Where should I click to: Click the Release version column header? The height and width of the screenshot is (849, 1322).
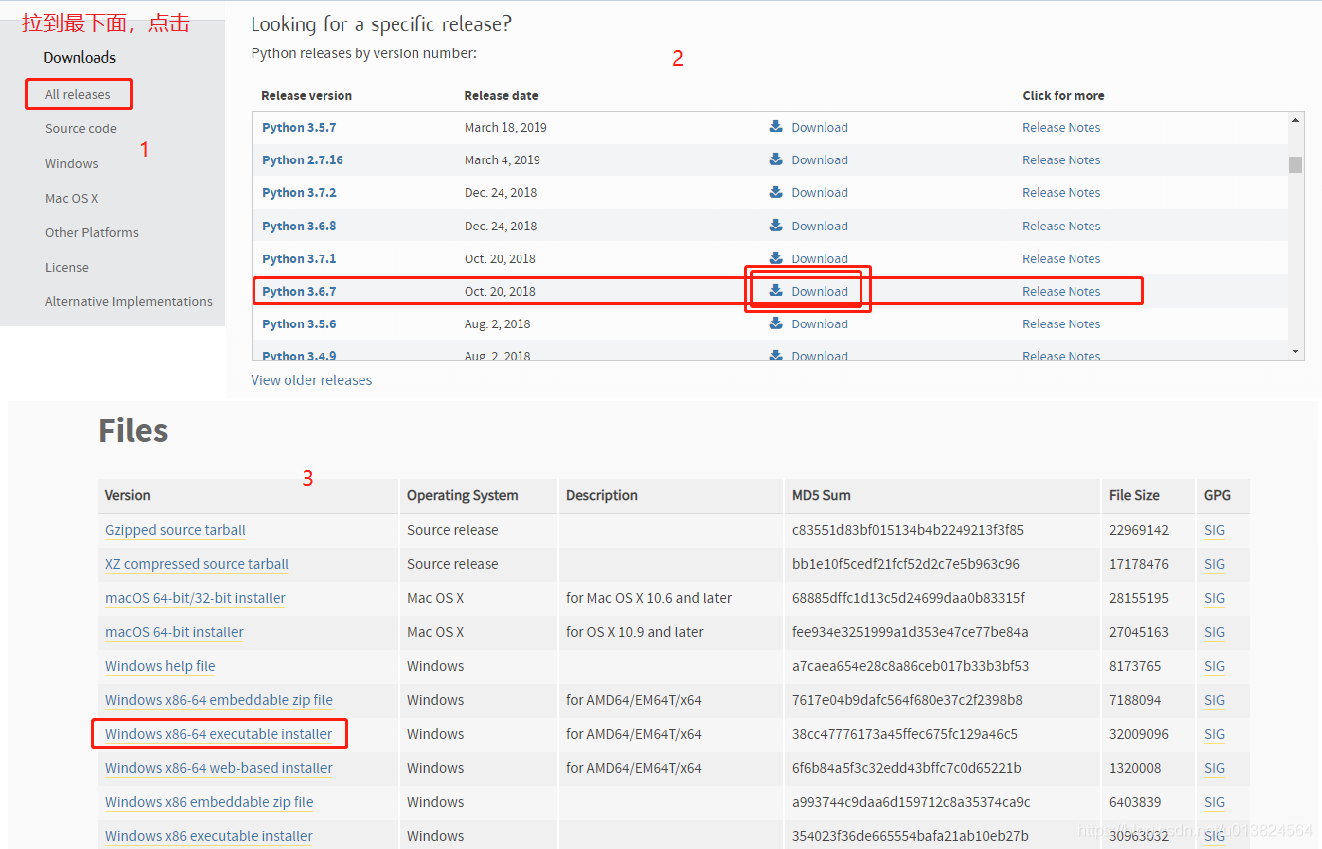pyautogui.click(x=307, y=96)
